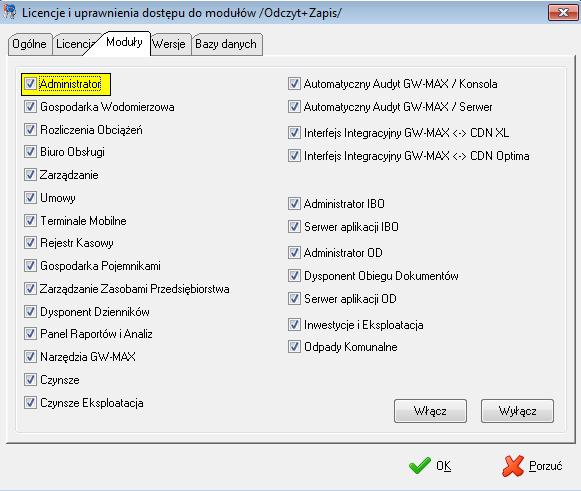Toggle the Zarządzanie checkbox
Screen dimensions: 581x491
[30, 175]
